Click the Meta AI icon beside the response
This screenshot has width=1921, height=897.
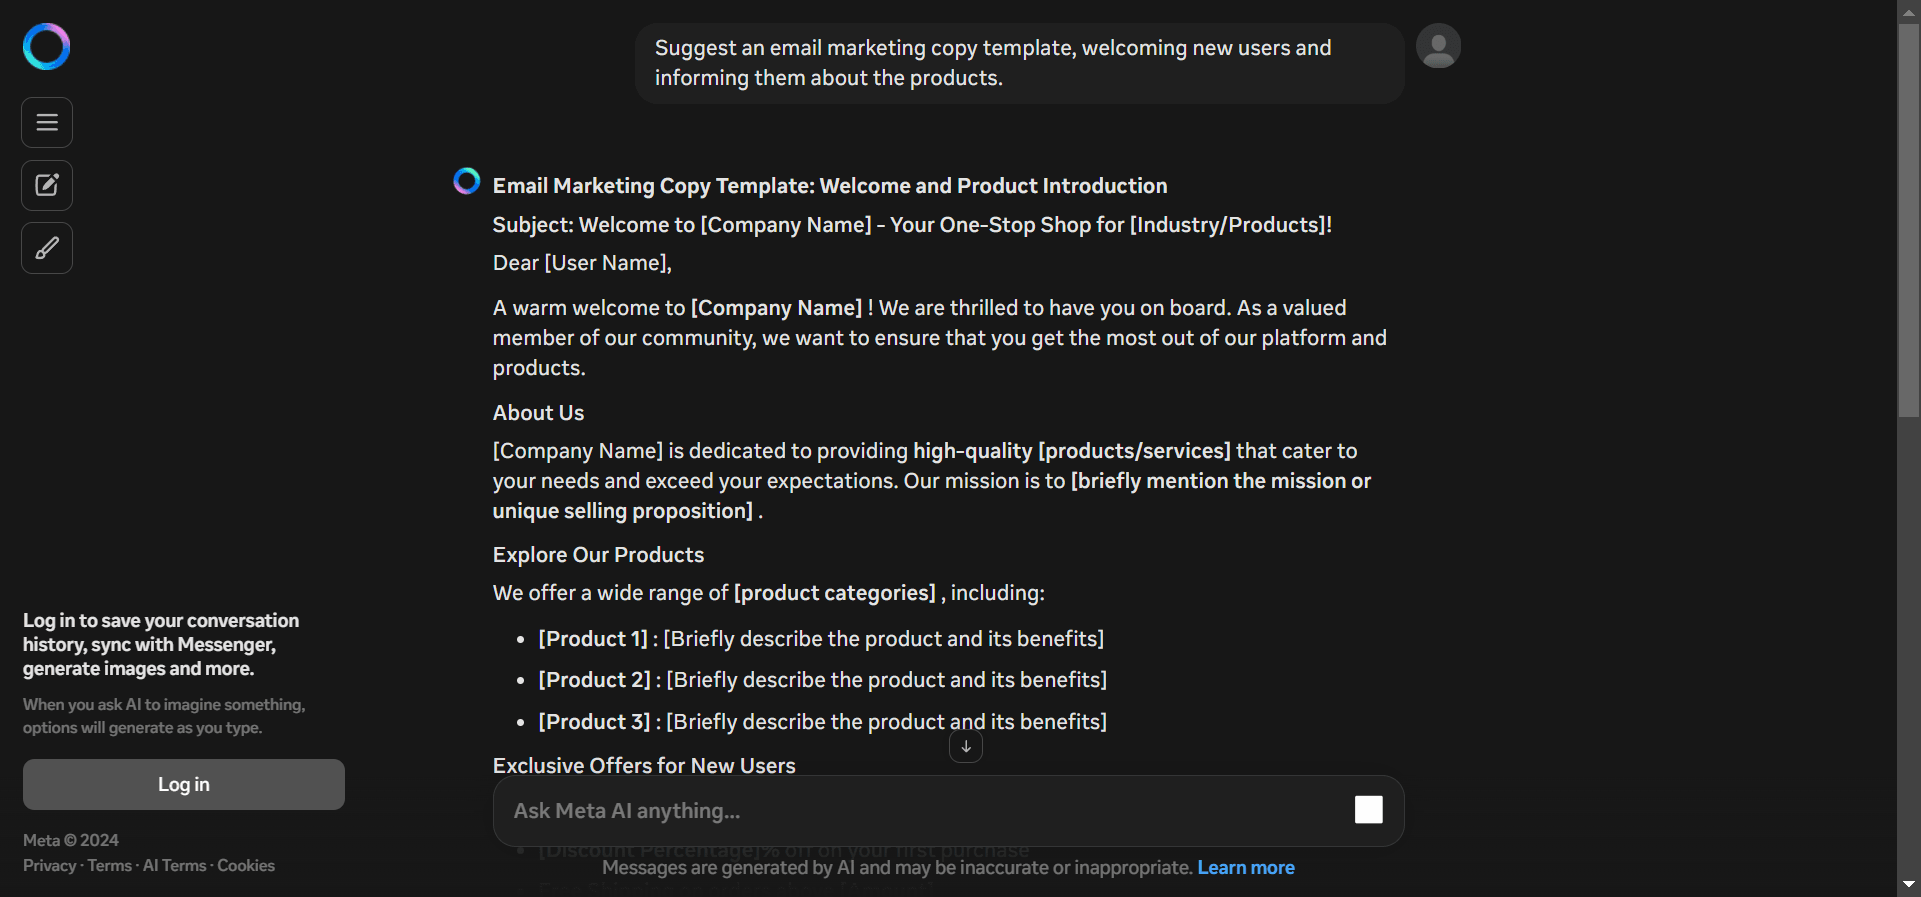point(467,181)
